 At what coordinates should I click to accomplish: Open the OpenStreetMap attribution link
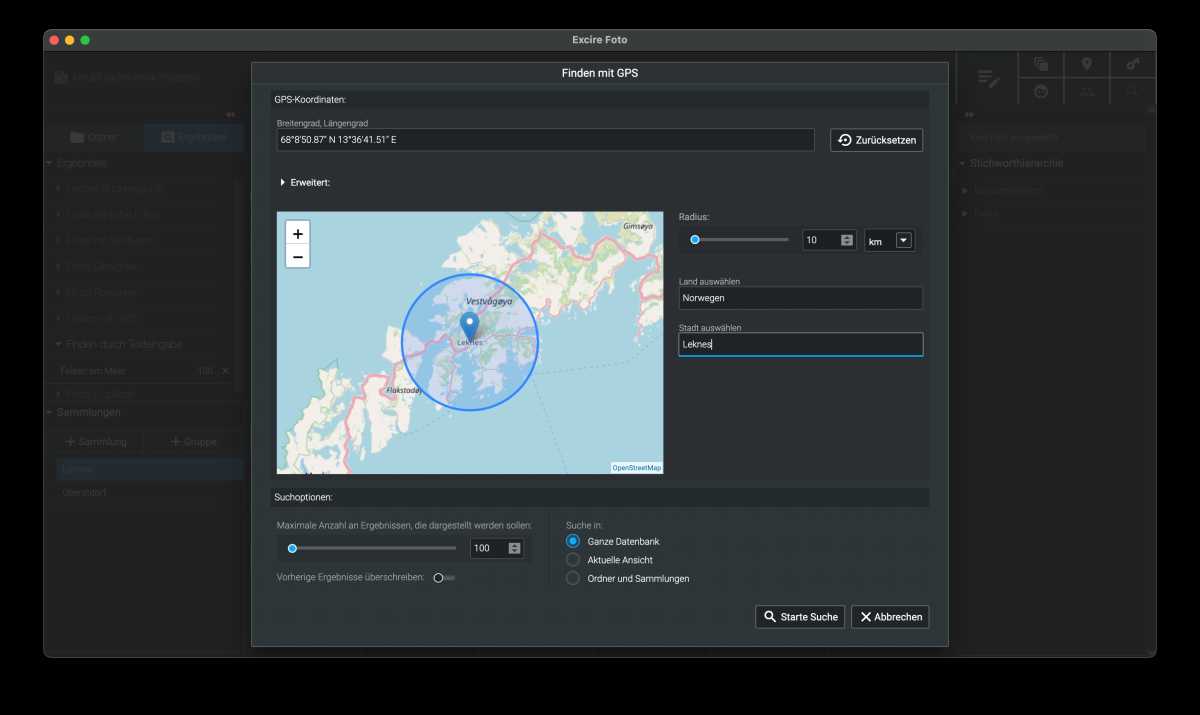click(x=636, y=468)
